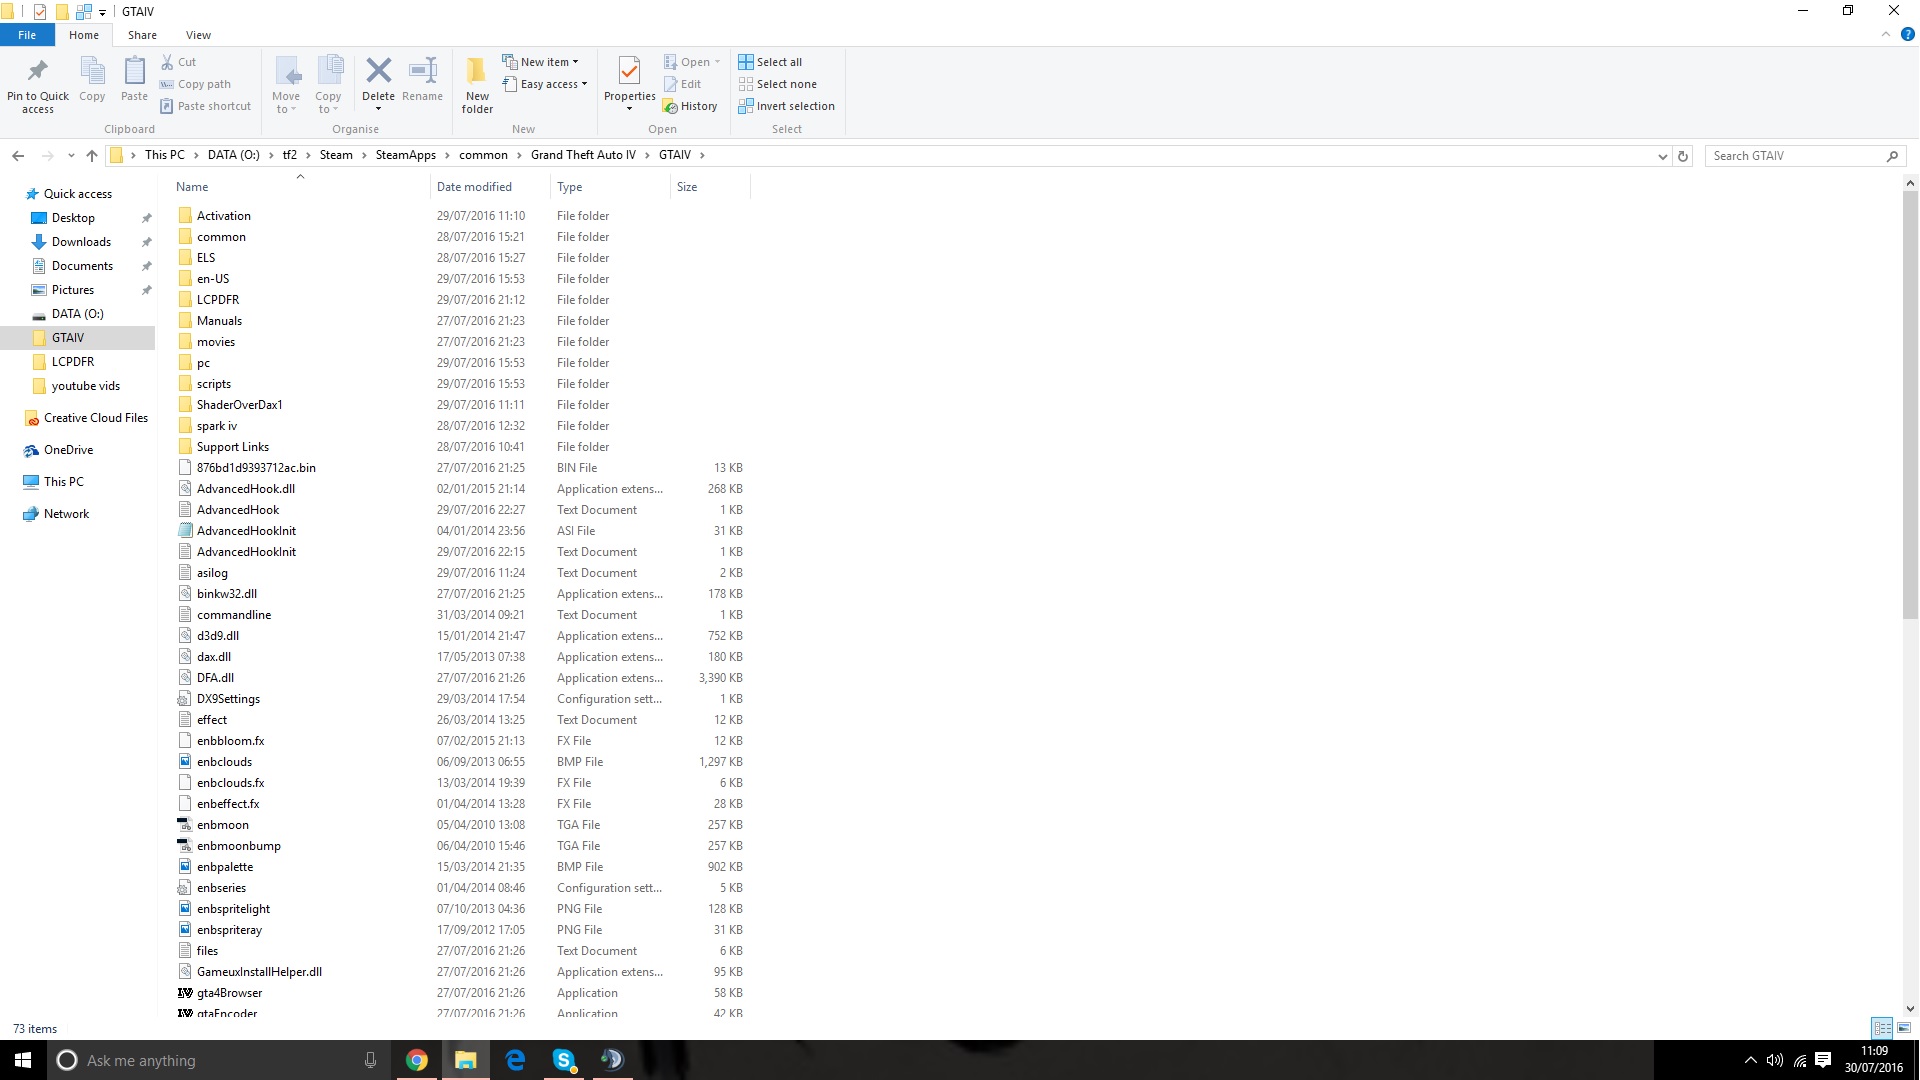Click the Refresh button beside address bar
Image resolution: width=1920 pixels, height=1080 pixels.
1683,156
